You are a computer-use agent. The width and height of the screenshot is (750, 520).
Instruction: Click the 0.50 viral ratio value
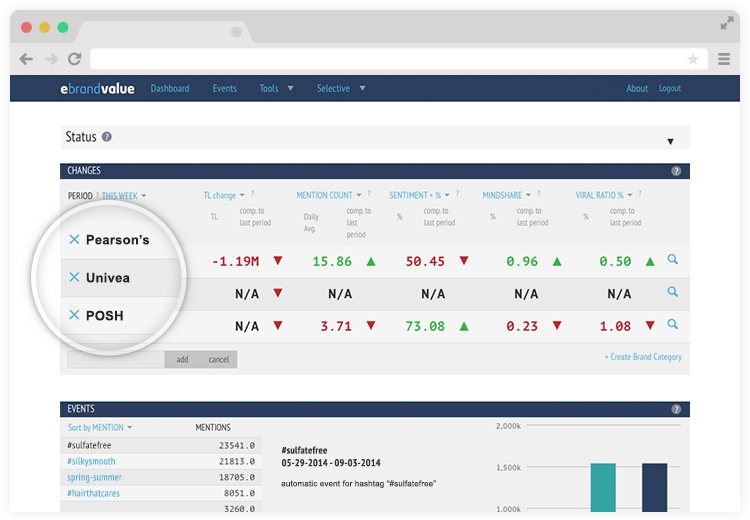615,261
